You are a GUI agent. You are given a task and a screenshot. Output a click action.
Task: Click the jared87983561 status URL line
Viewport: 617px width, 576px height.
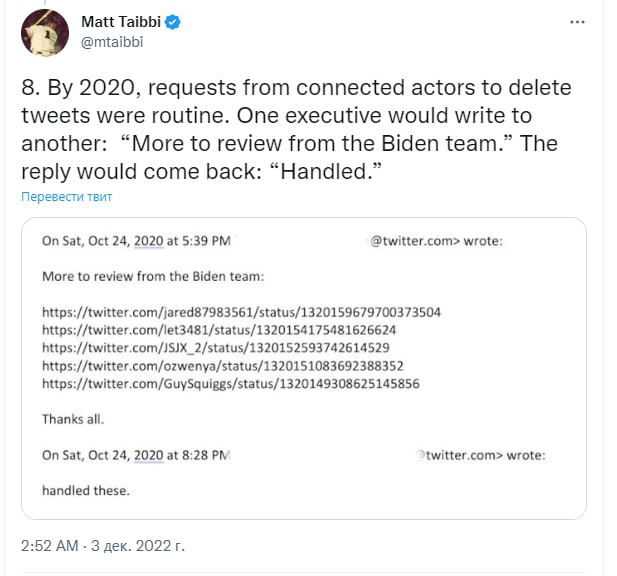coord(241,312)
